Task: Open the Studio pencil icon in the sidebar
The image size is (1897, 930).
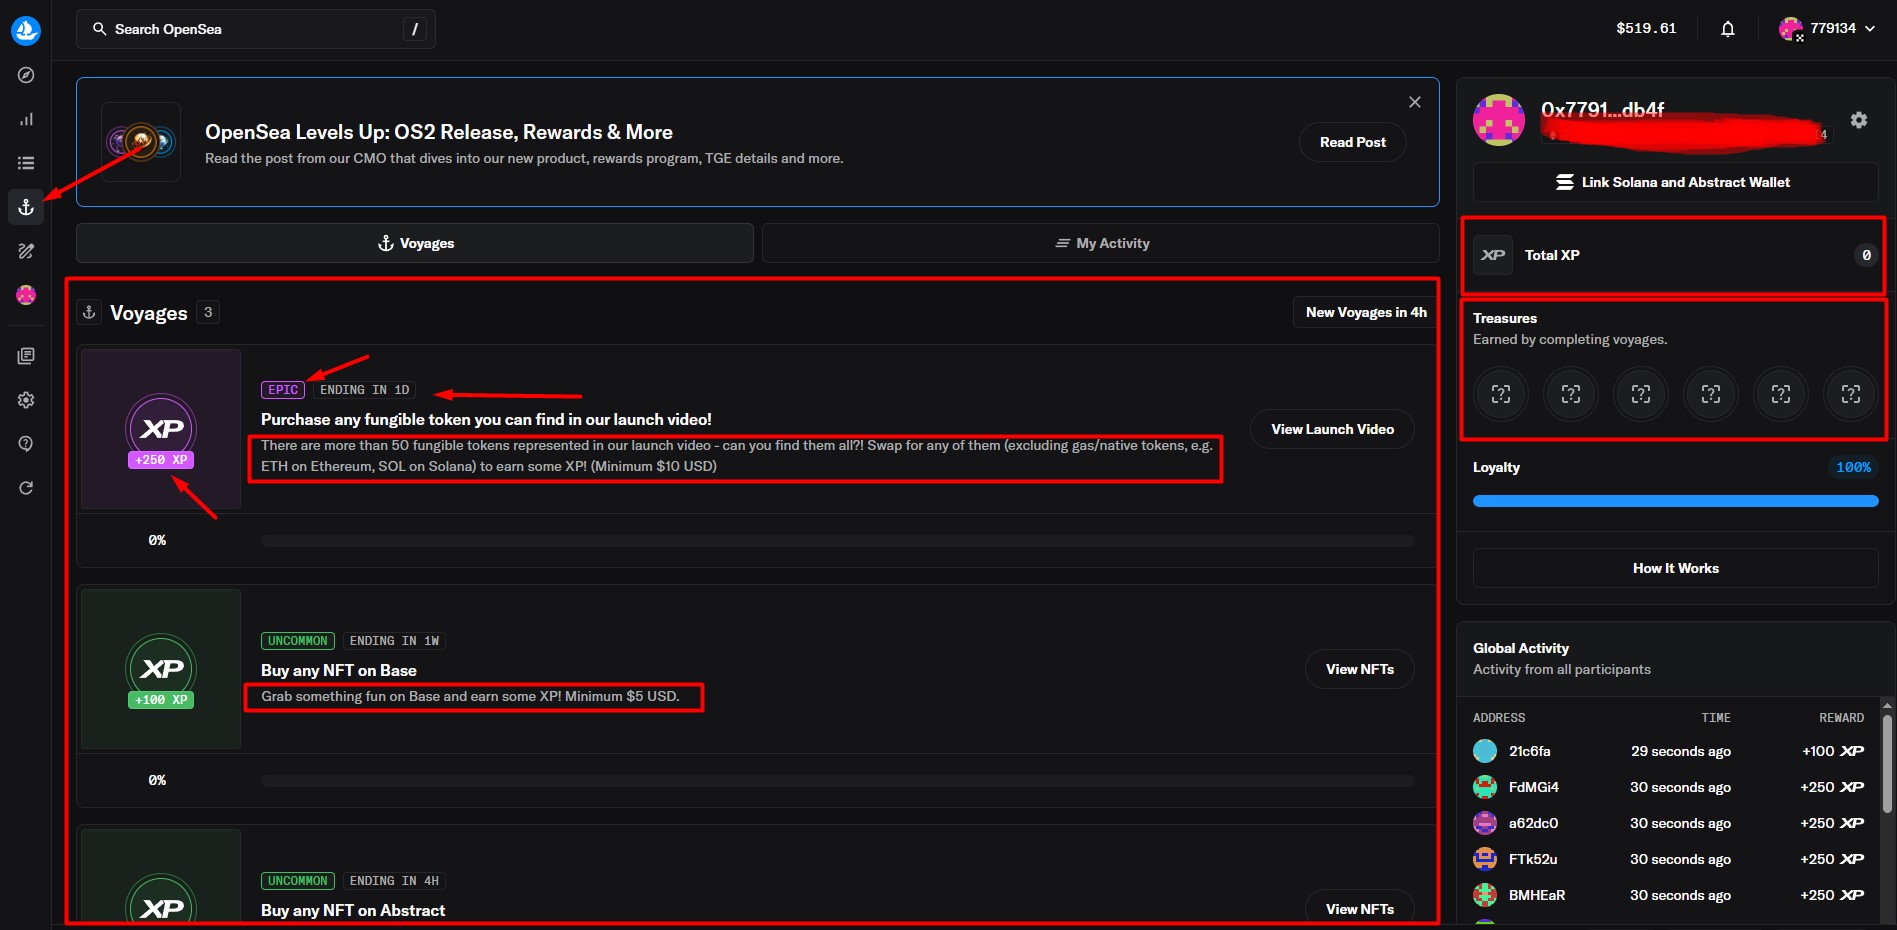Action: 26,251
